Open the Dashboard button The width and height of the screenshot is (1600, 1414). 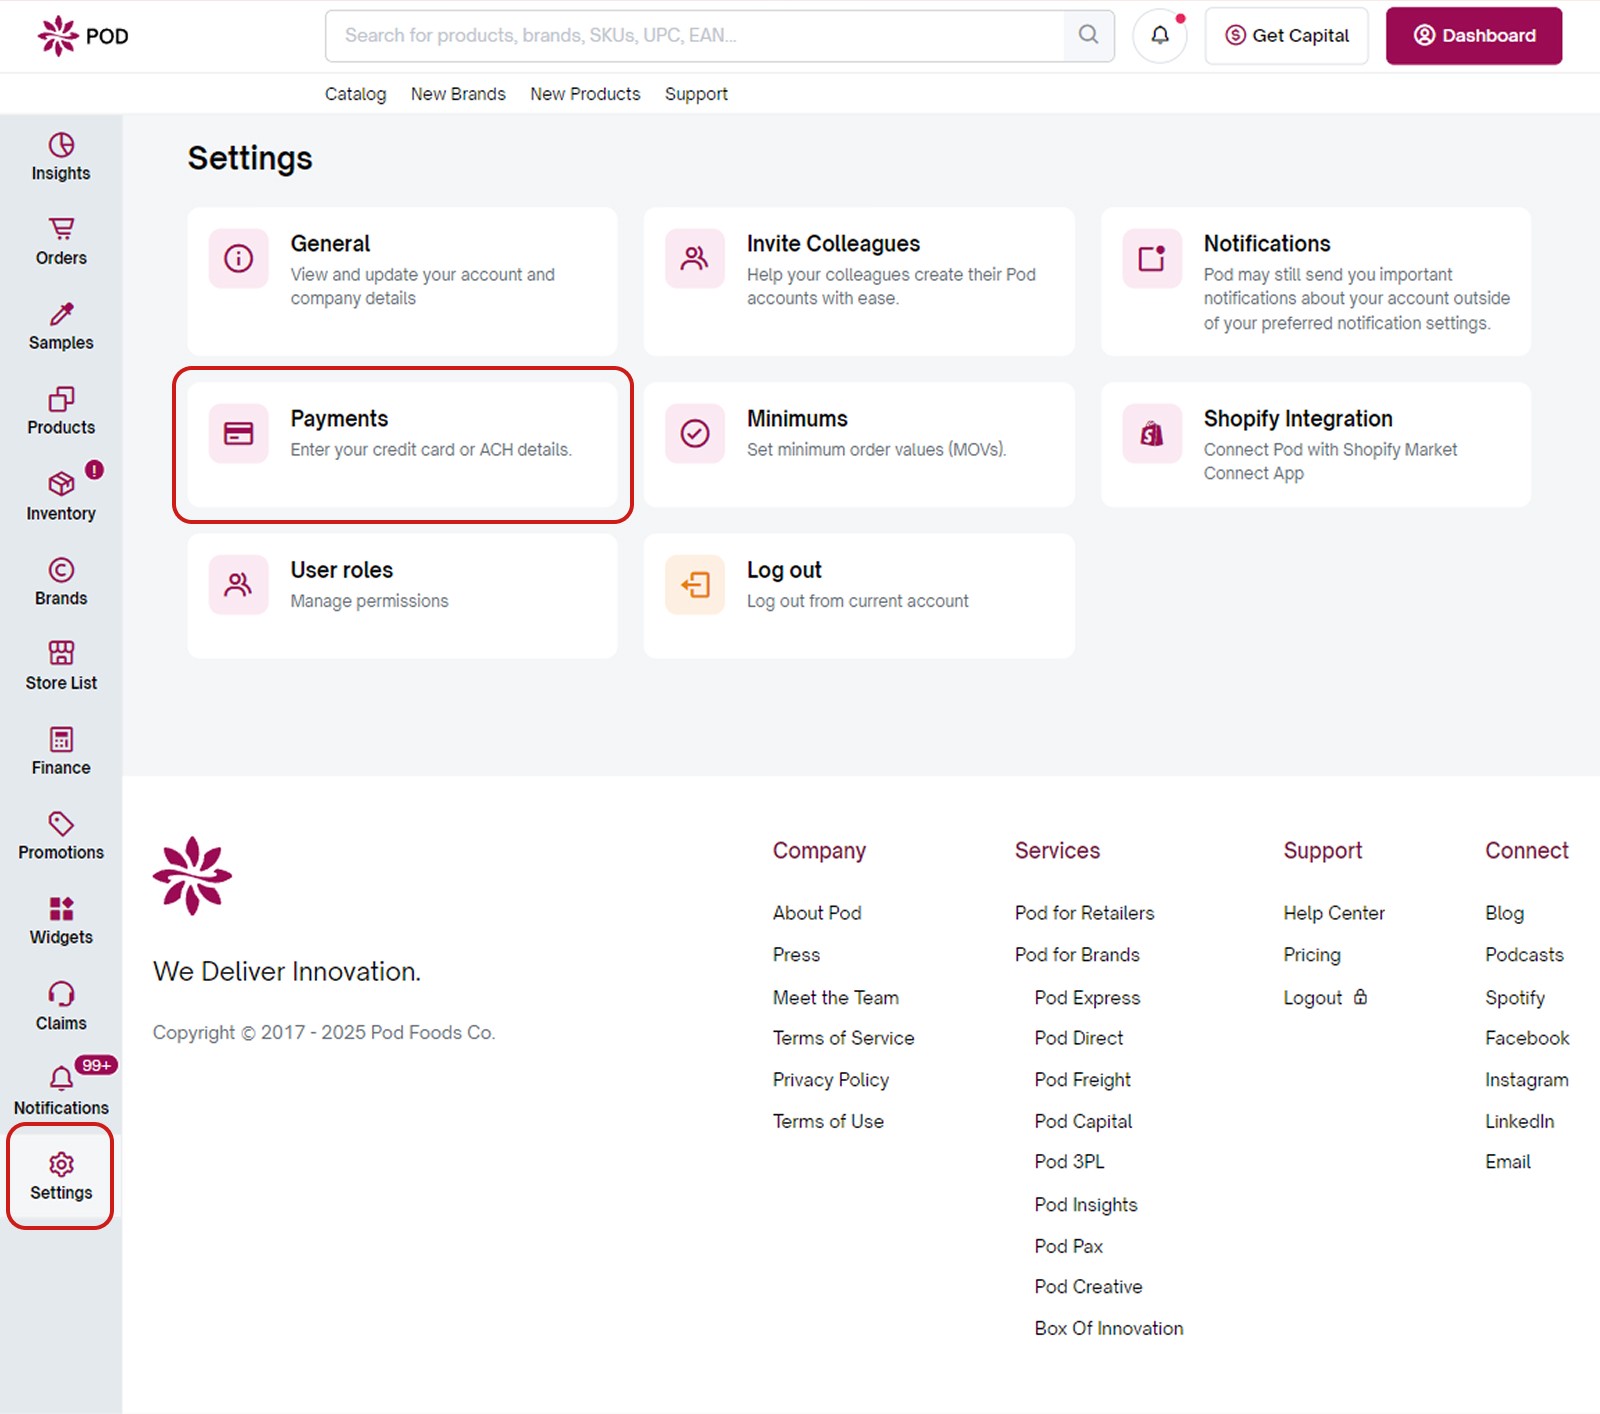pyautogui.click(x=1473, y=35)
